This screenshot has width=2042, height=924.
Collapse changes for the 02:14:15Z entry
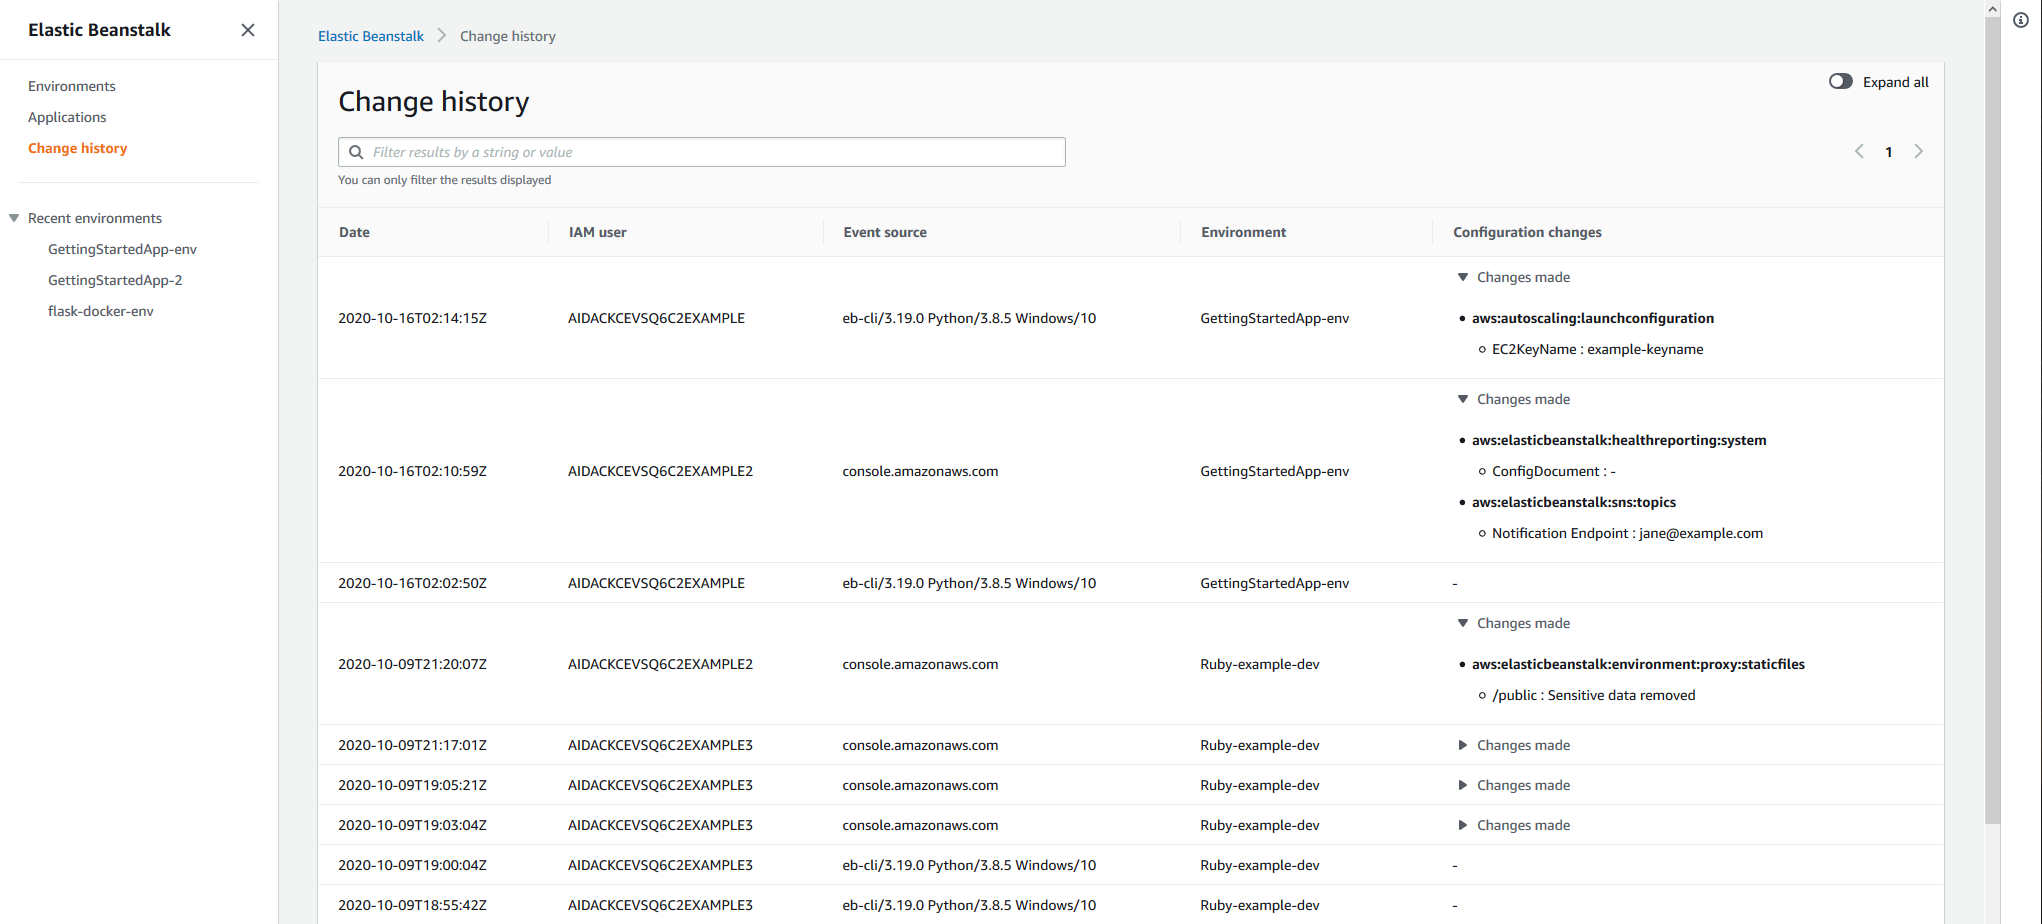coord(1463,277)
